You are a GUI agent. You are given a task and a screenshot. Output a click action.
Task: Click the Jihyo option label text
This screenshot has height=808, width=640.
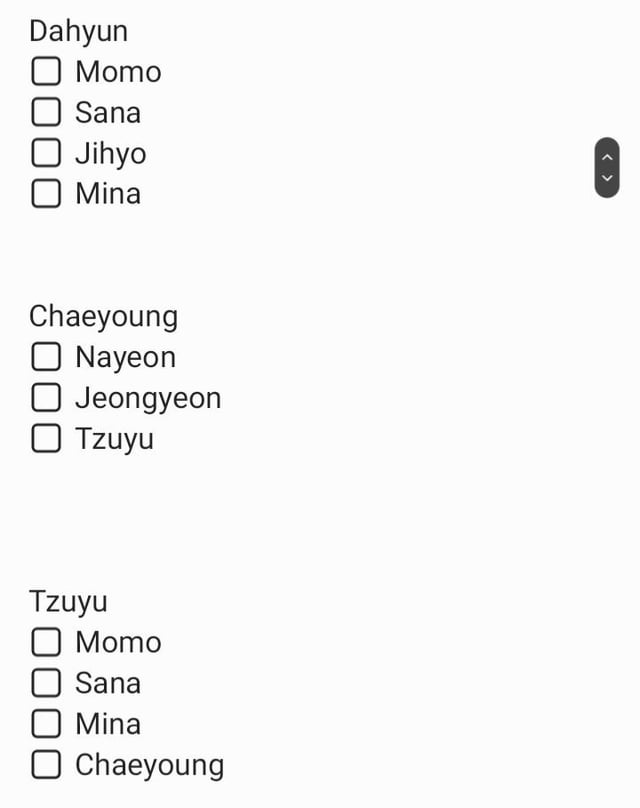click(110, 153)
